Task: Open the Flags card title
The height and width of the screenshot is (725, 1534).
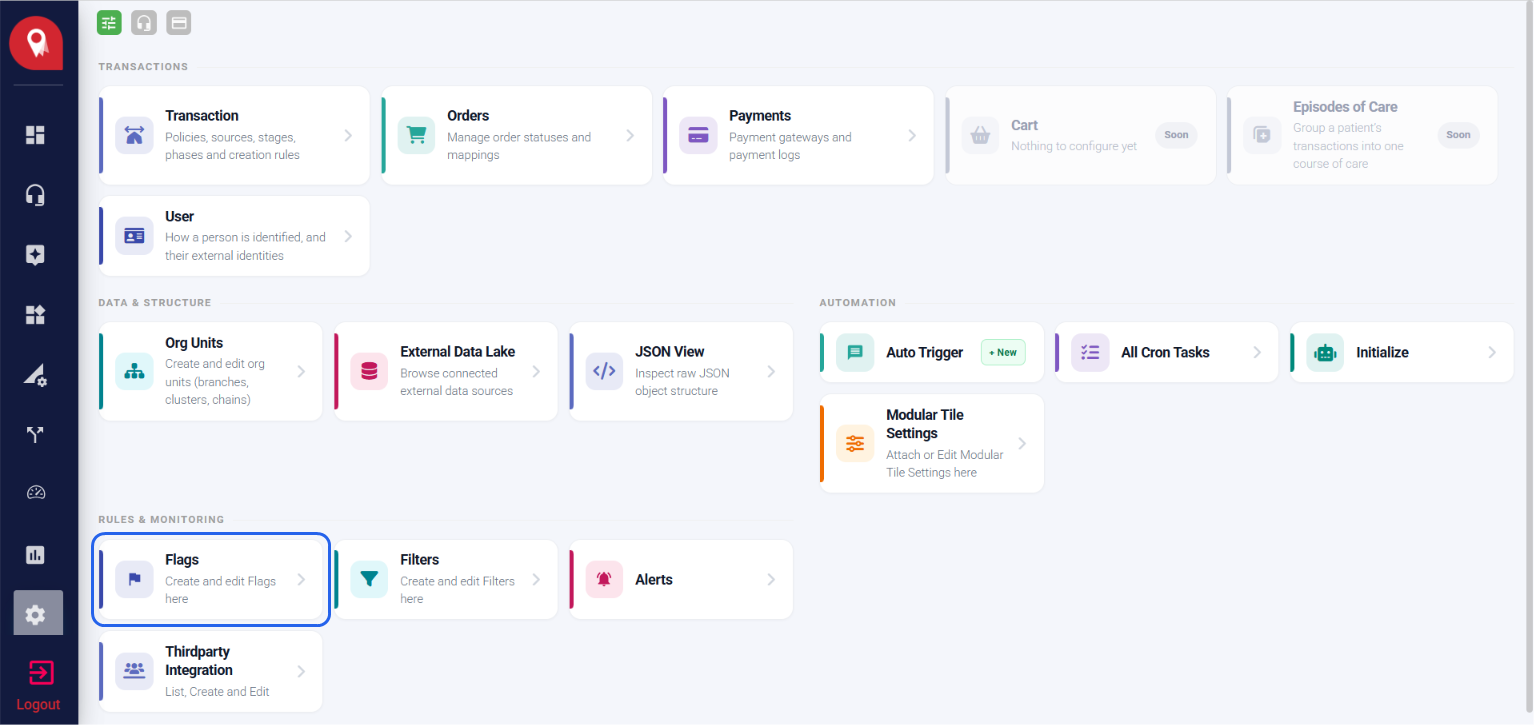Action: pyautogui.click(x=182, y=560)
